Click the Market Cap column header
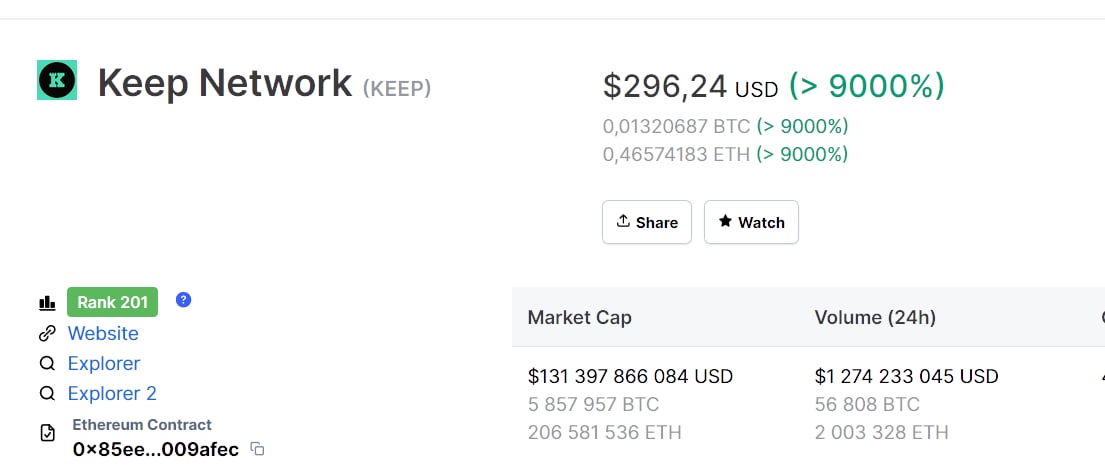 pos(579,318)
